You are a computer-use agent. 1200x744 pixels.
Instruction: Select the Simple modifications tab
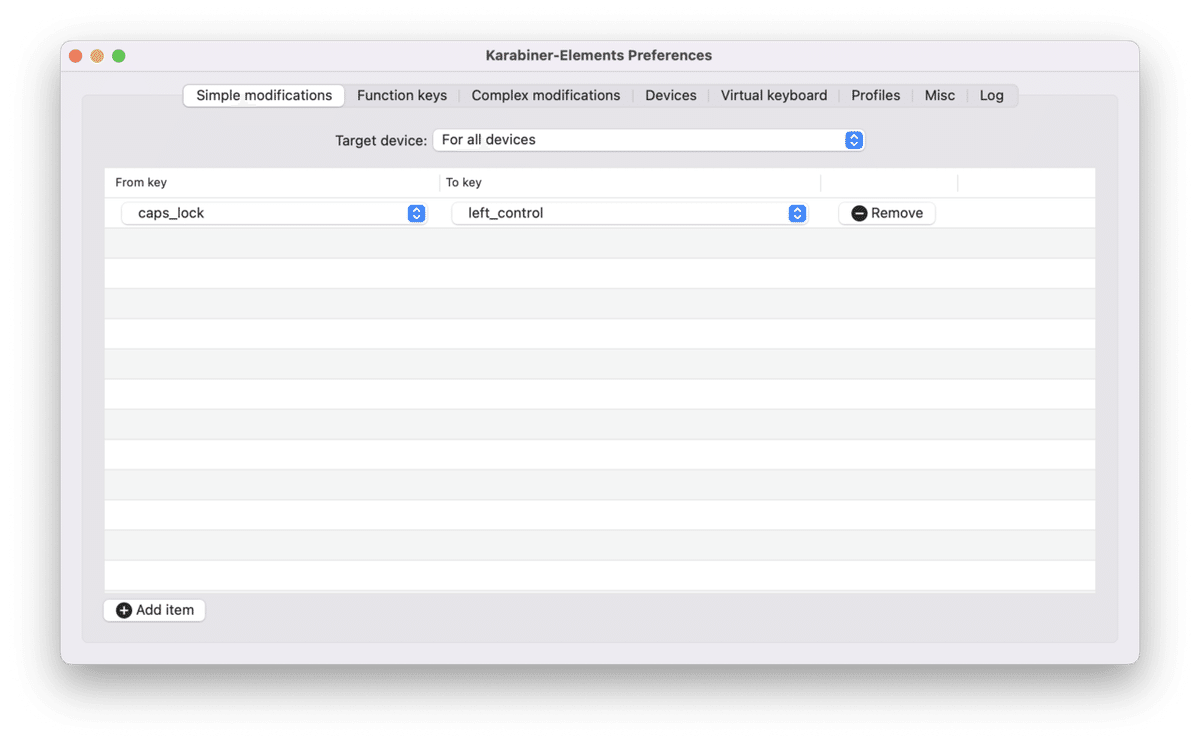263,95
